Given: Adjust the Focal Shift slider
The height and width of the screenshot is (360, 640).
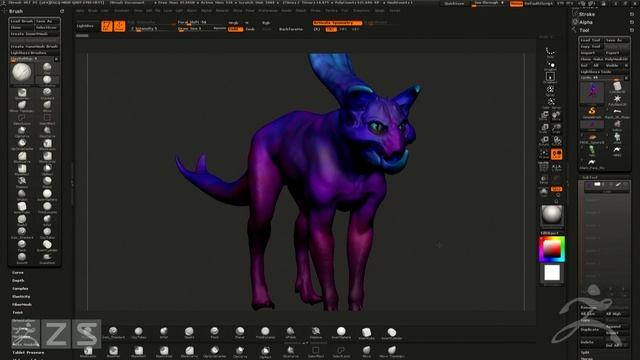Looking at the screenshot, I should point(200,22).
